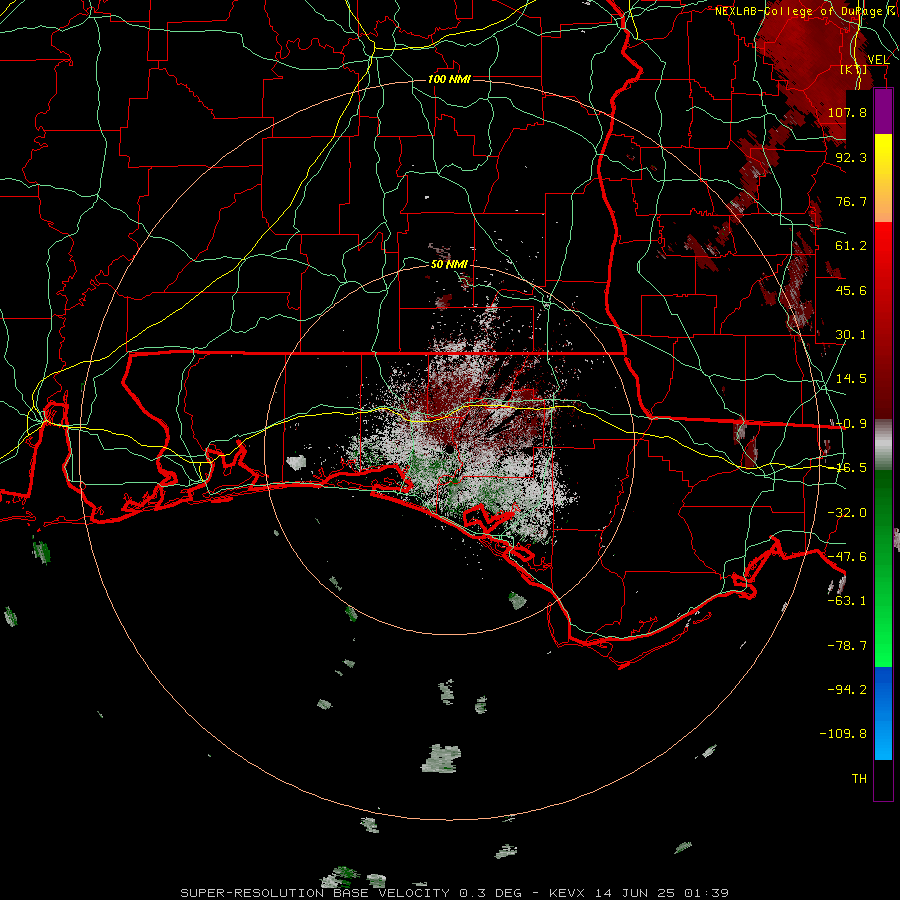The width and height of the screenshot is (900, 900).
Task: Click the 92.3 value on the velocity scale
Action: pyautogui.click(x=851, y=157)
